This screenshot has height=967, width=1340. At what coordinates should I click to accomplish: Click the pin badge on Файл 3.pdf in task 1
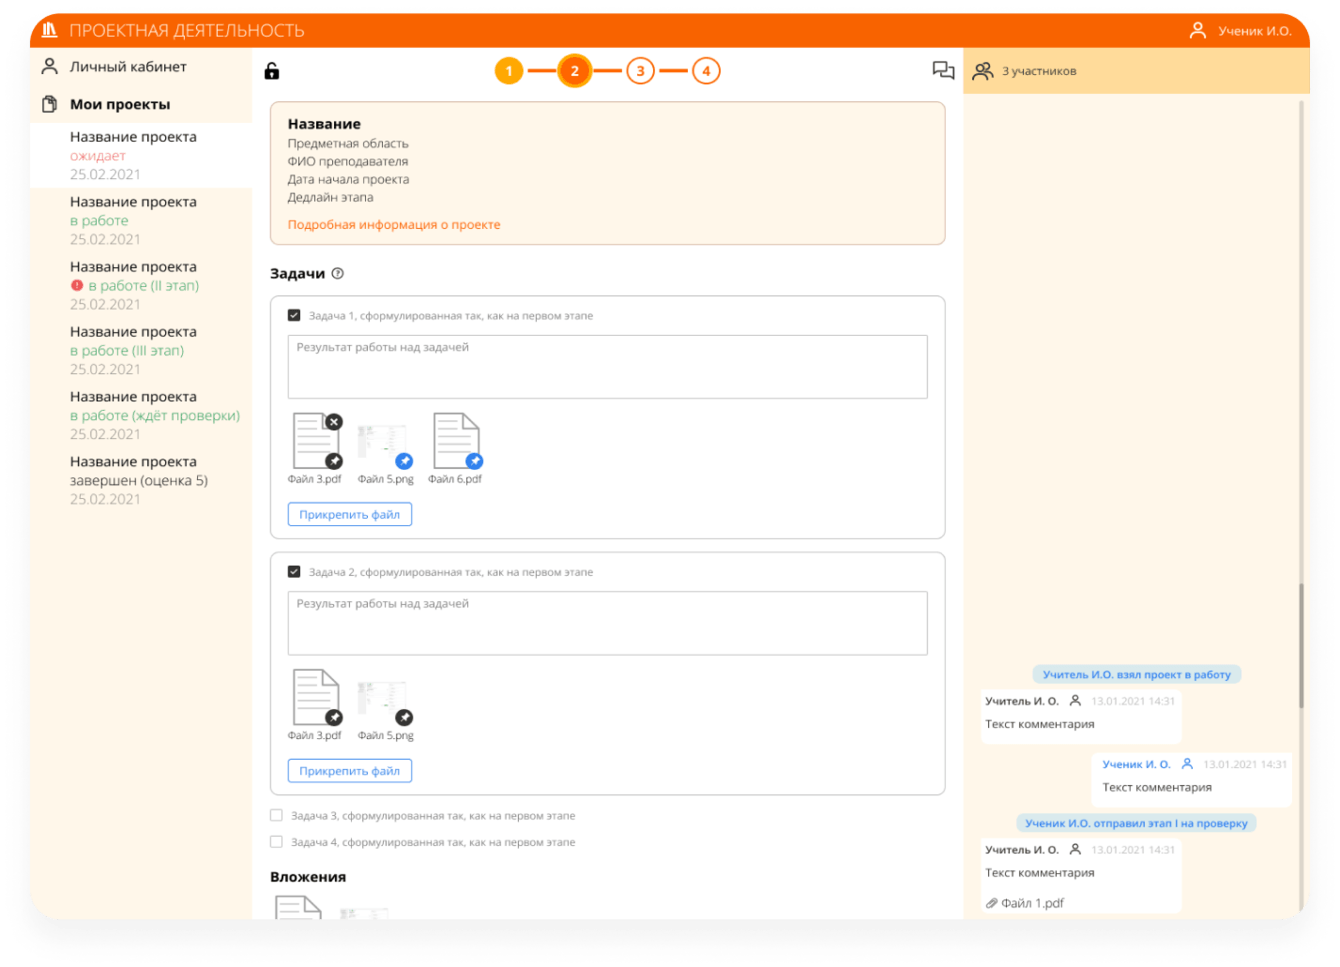[x=334, y=461]
